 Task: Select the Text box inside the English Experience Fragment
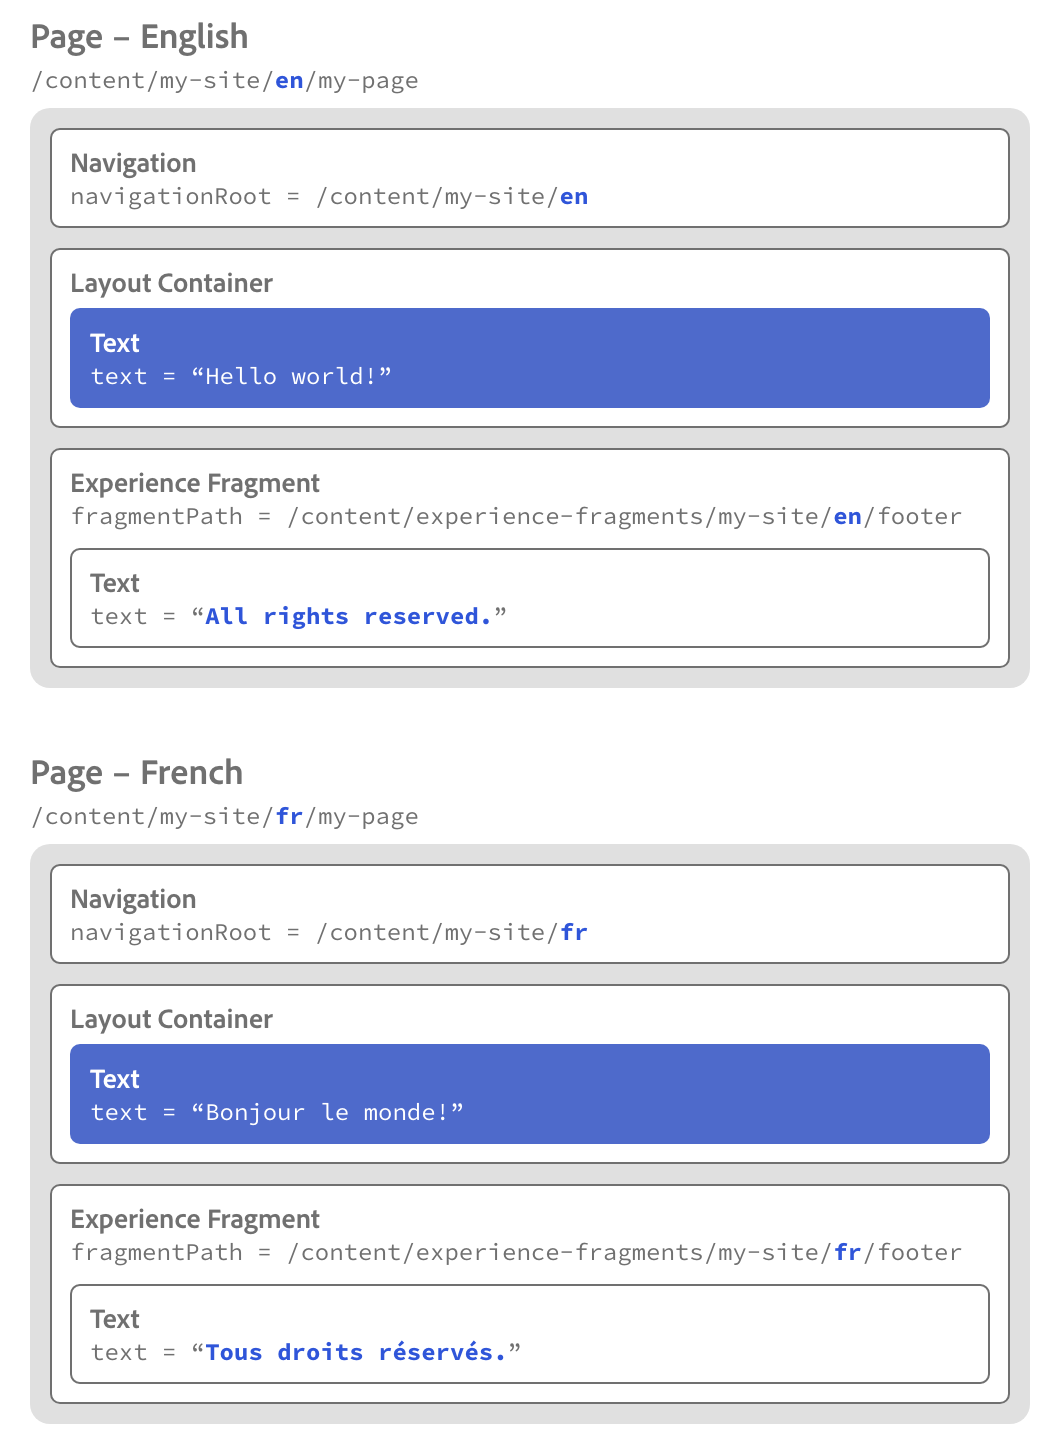530,598
